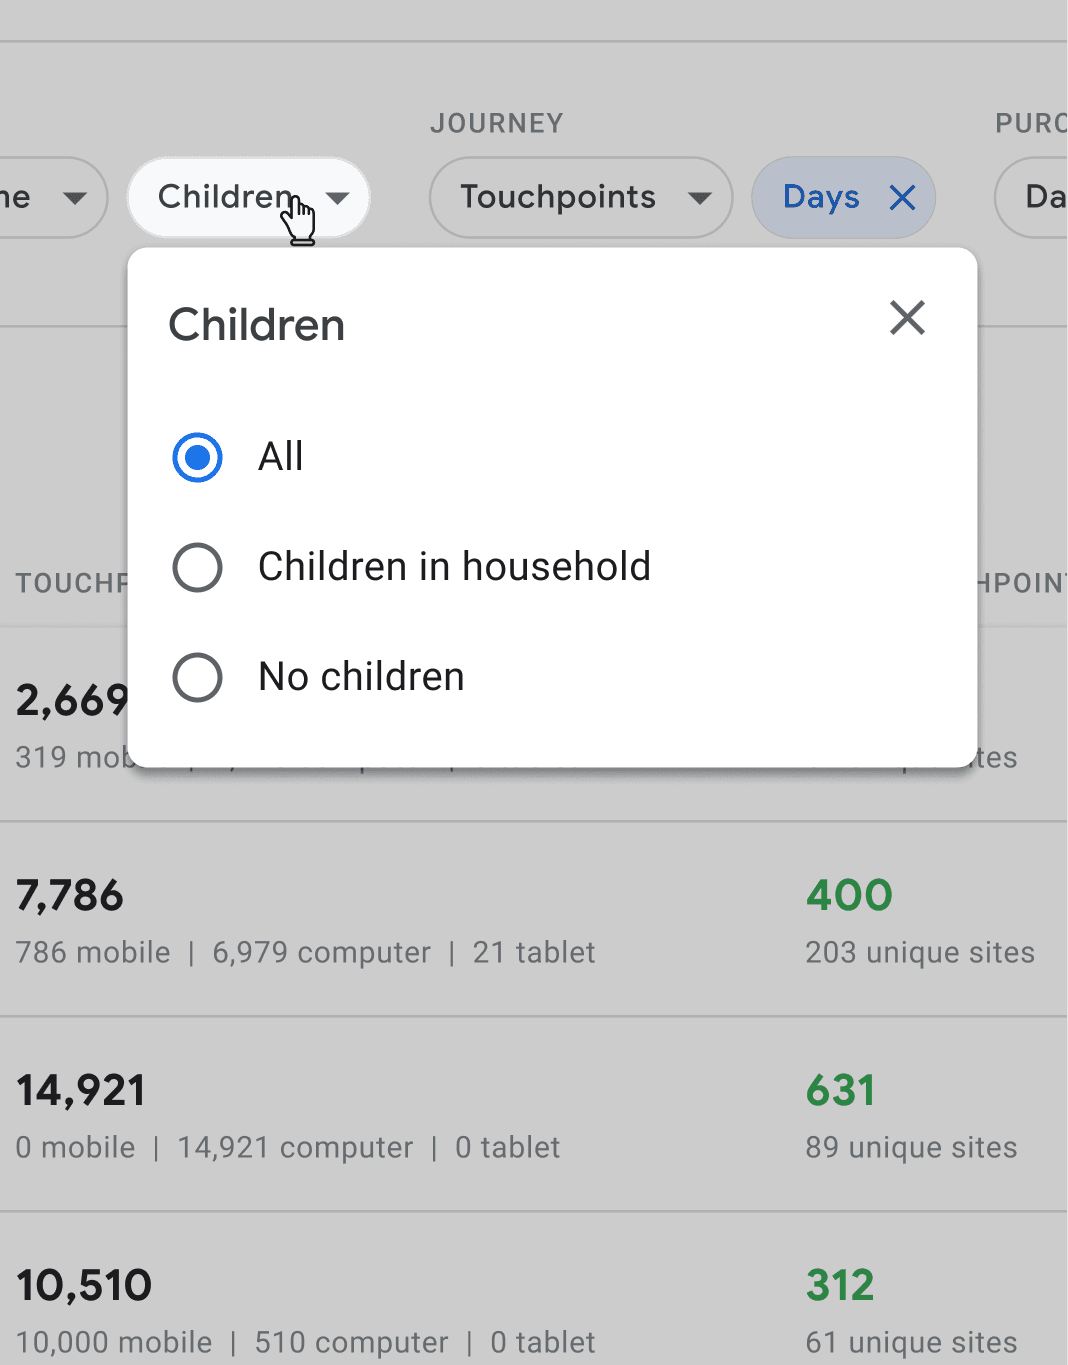Click the Children popup title
Viewport: 1068px width, 1365px height.
[257, 325]
